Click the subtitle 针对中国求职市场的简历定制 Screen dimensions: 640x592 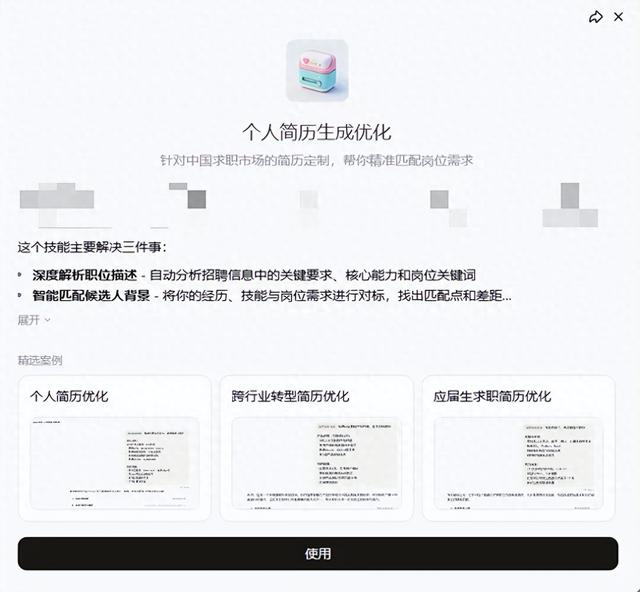coord(247,160)
